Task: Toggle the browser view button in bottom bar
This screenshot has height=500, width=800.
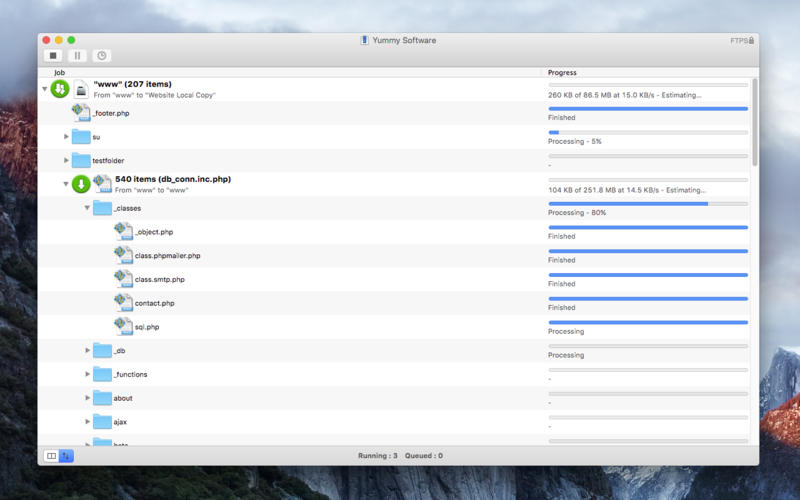Action: coord(51,456)
